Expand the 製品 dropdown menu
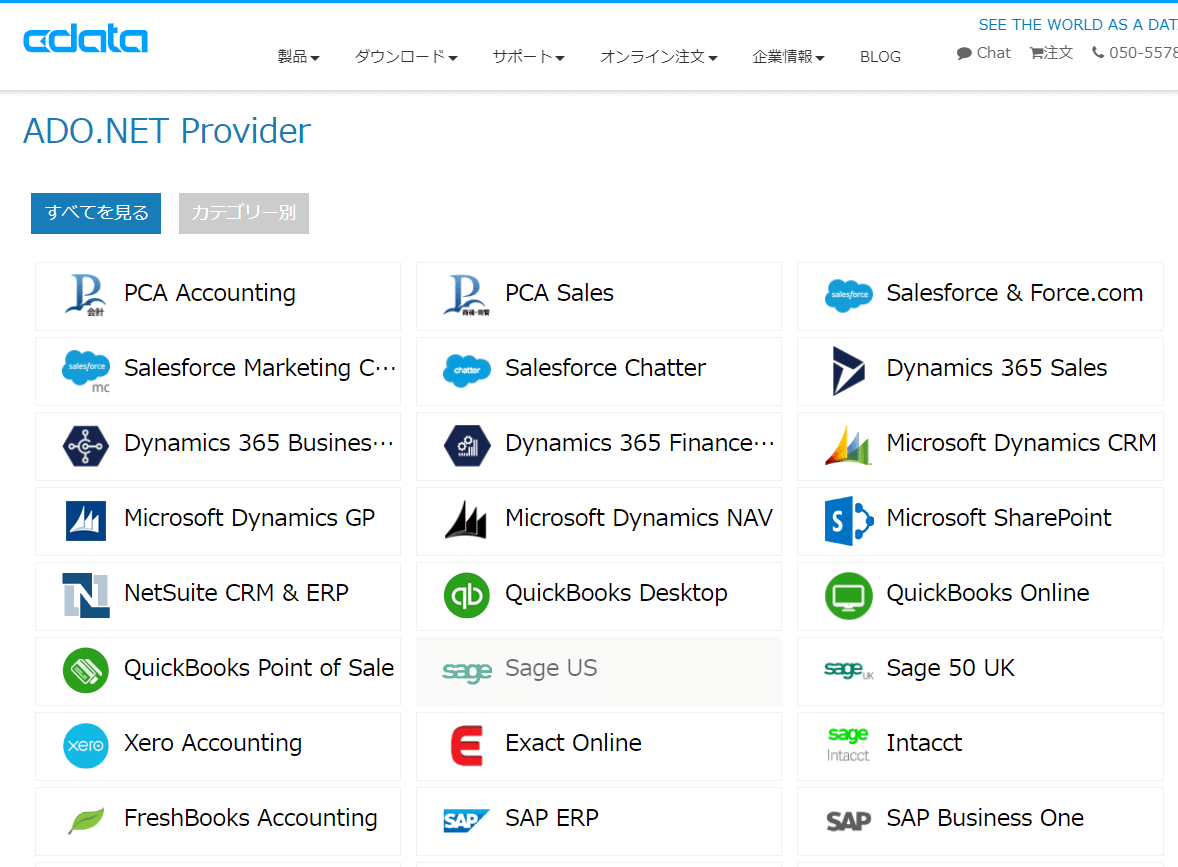 pyautogui.click(x=298, y=56)
